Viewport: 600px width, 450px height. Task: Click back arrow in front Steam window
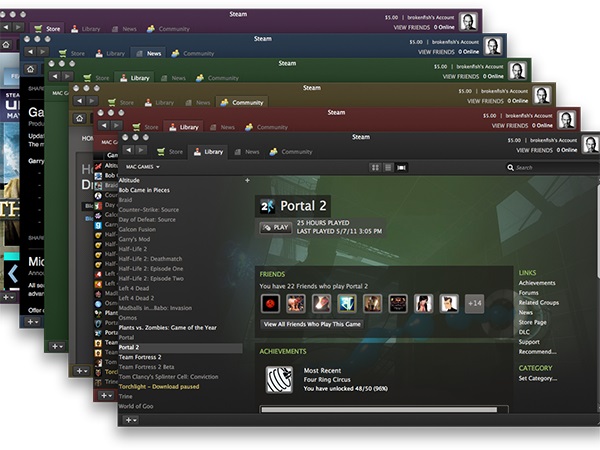point(129,150)
